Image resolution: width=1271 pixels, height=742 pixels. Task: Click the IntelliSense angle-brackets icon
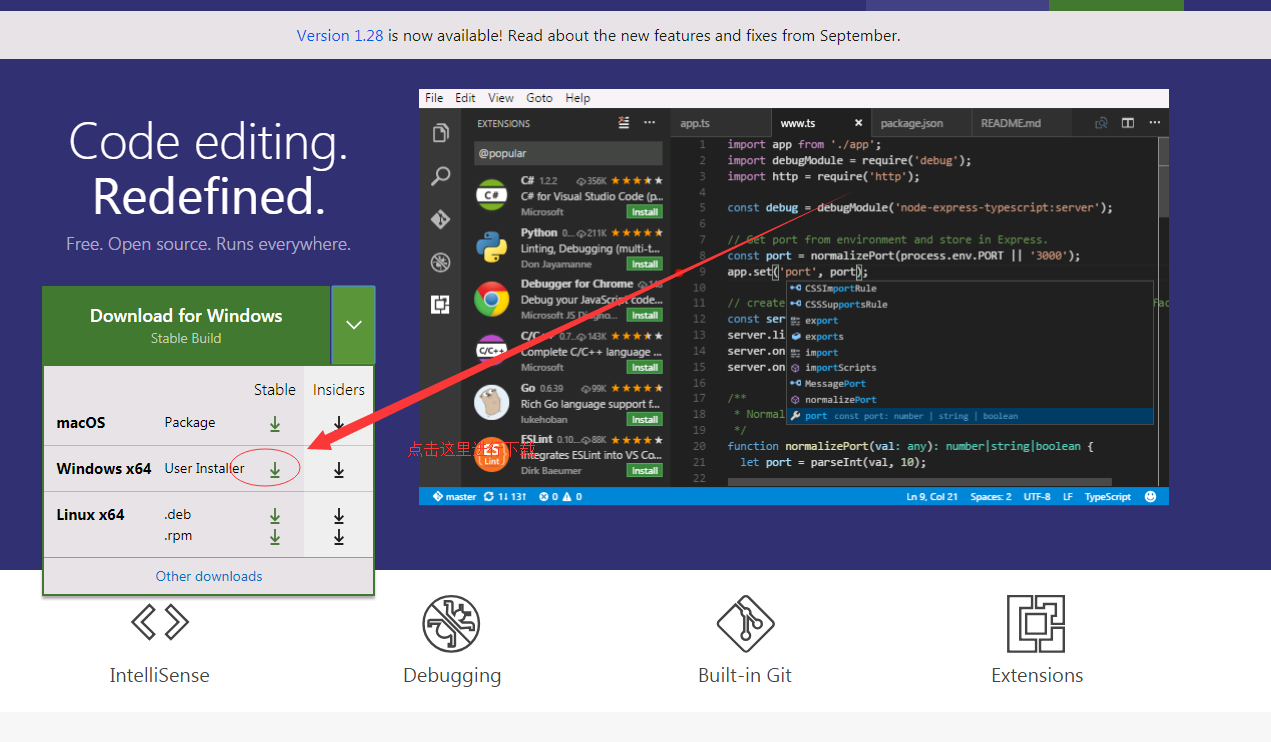point(160,622)
